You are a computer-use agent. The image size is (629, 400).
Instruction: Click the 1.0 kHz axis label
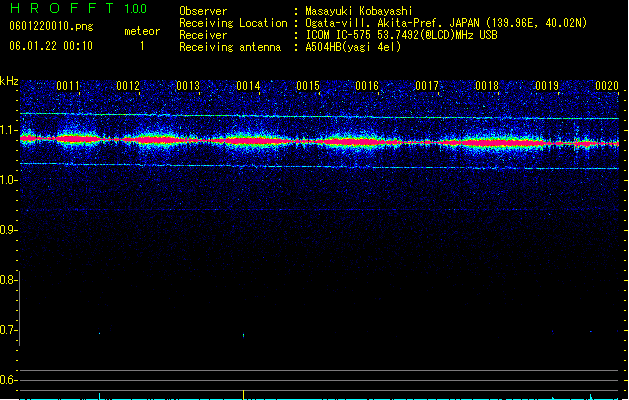point(8,180)
